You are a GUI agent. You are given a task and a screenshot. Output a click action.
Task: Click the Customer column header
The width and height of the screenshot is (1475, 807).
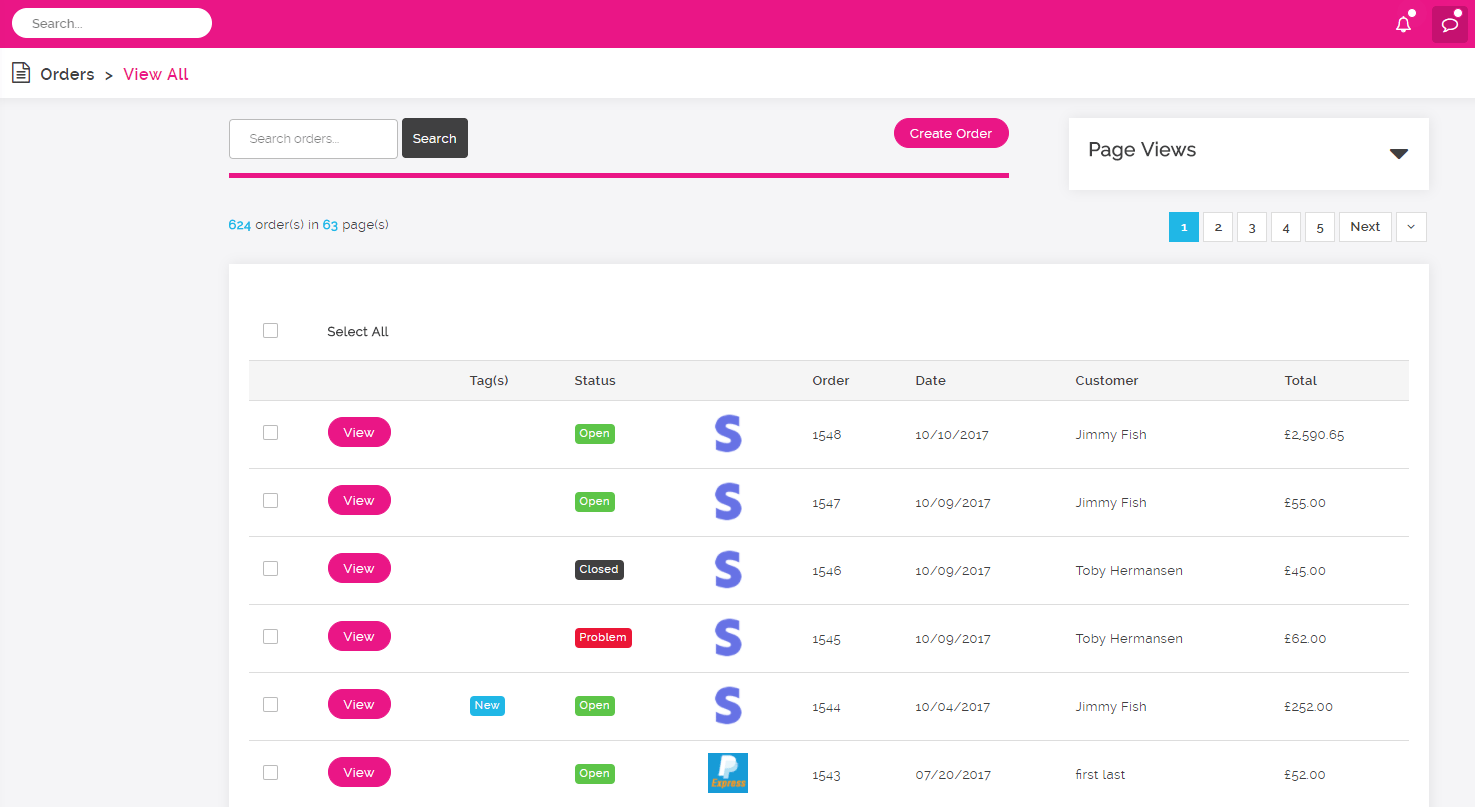[1107, 380]
